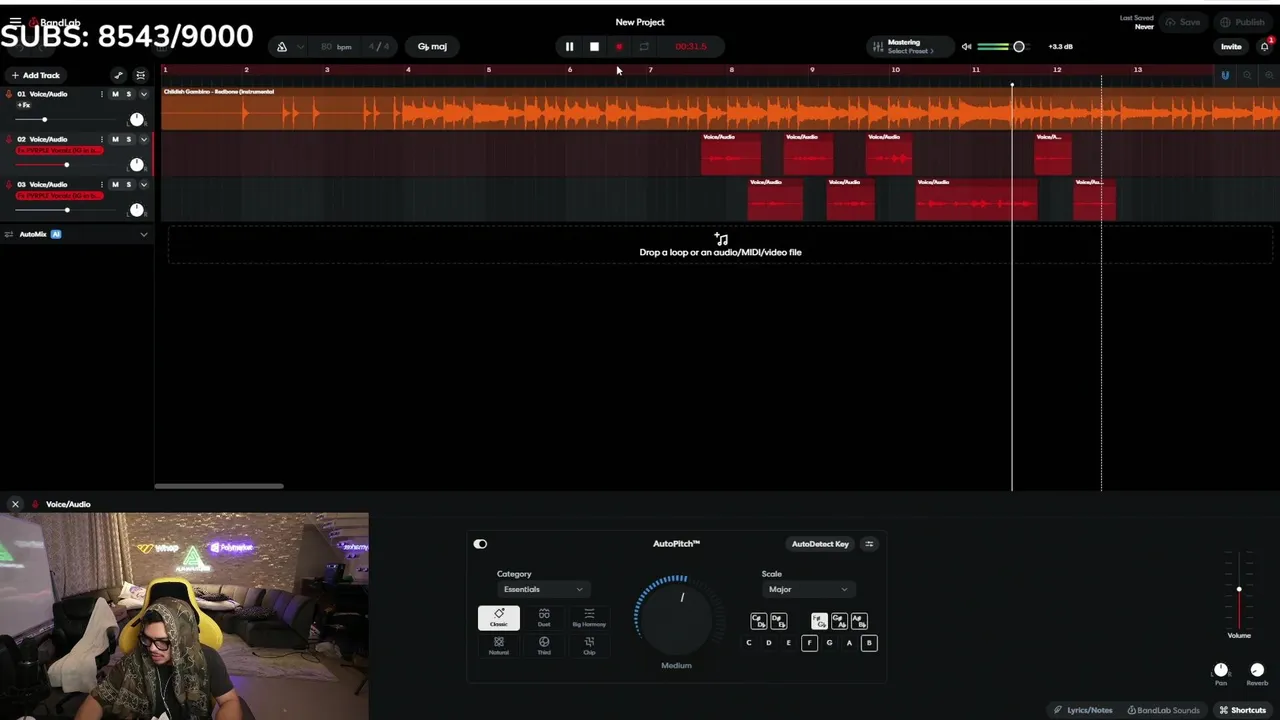This screenshot has width=1280, height=720.
Task: Open the Shortcuts panel
Action: pyautogui.click(x=1242, y=710)
